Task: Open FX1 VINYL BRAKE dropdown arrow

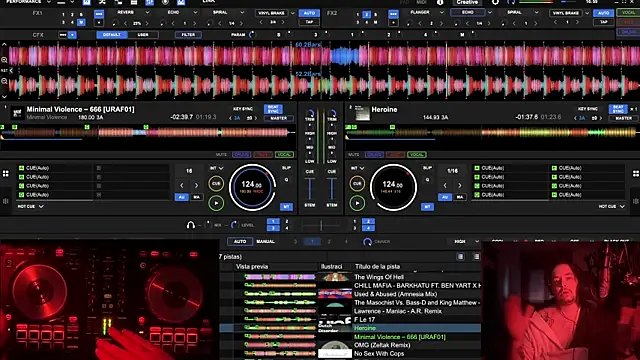Action: [293, 13]
